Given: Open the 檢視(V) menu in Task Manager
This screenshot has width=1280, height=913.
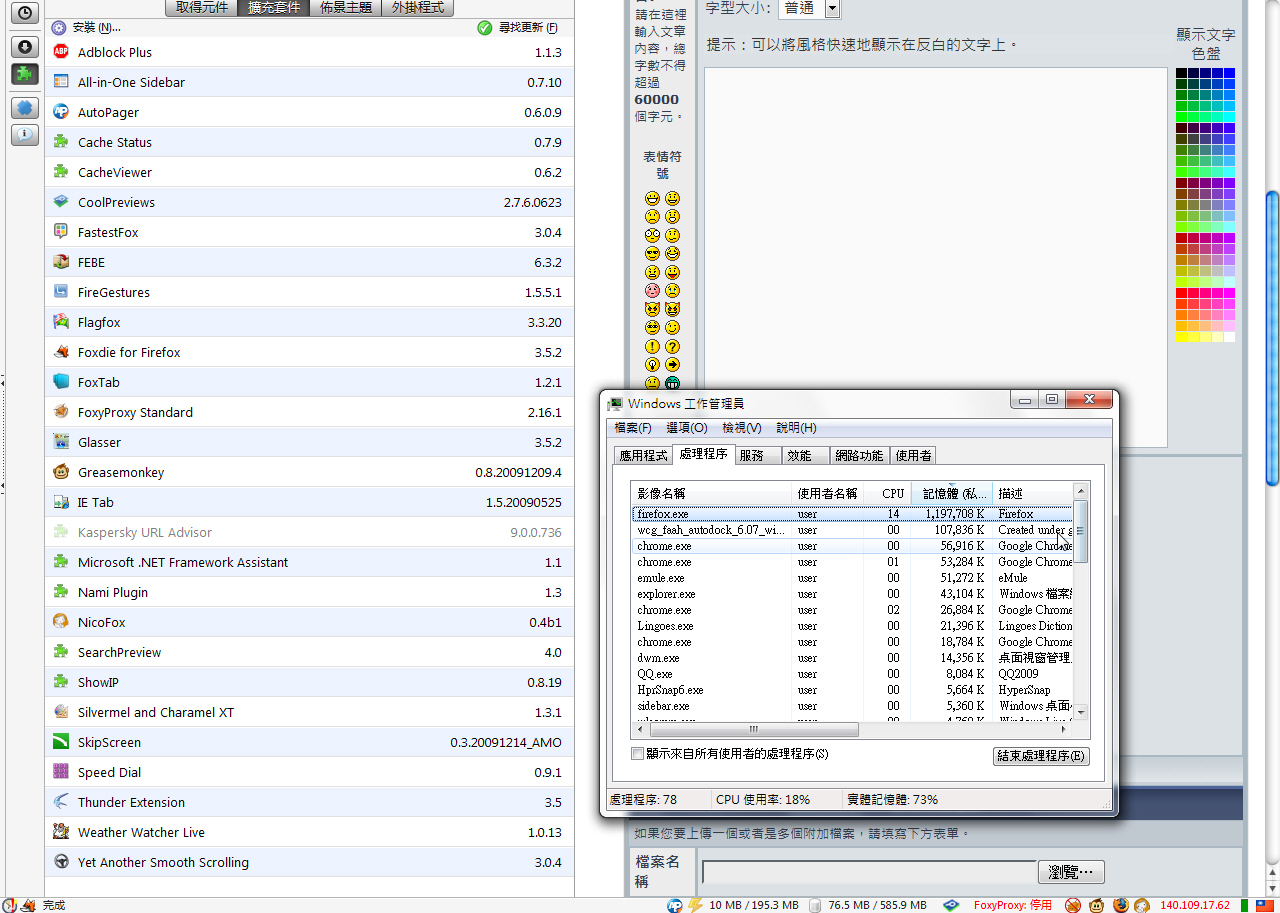Looking at the screenshot, I should 741,427.
